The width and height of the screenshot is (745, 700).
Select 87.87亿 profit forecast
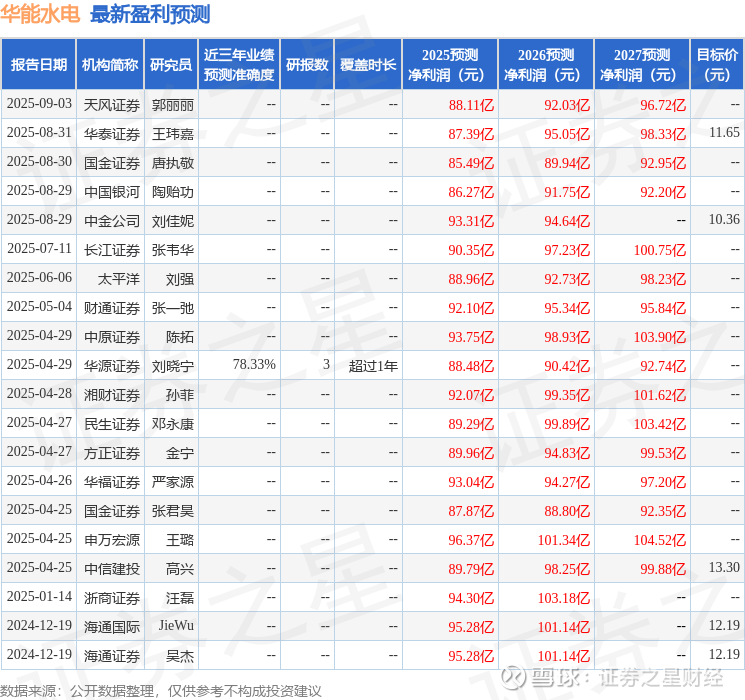tap(471, 511)
